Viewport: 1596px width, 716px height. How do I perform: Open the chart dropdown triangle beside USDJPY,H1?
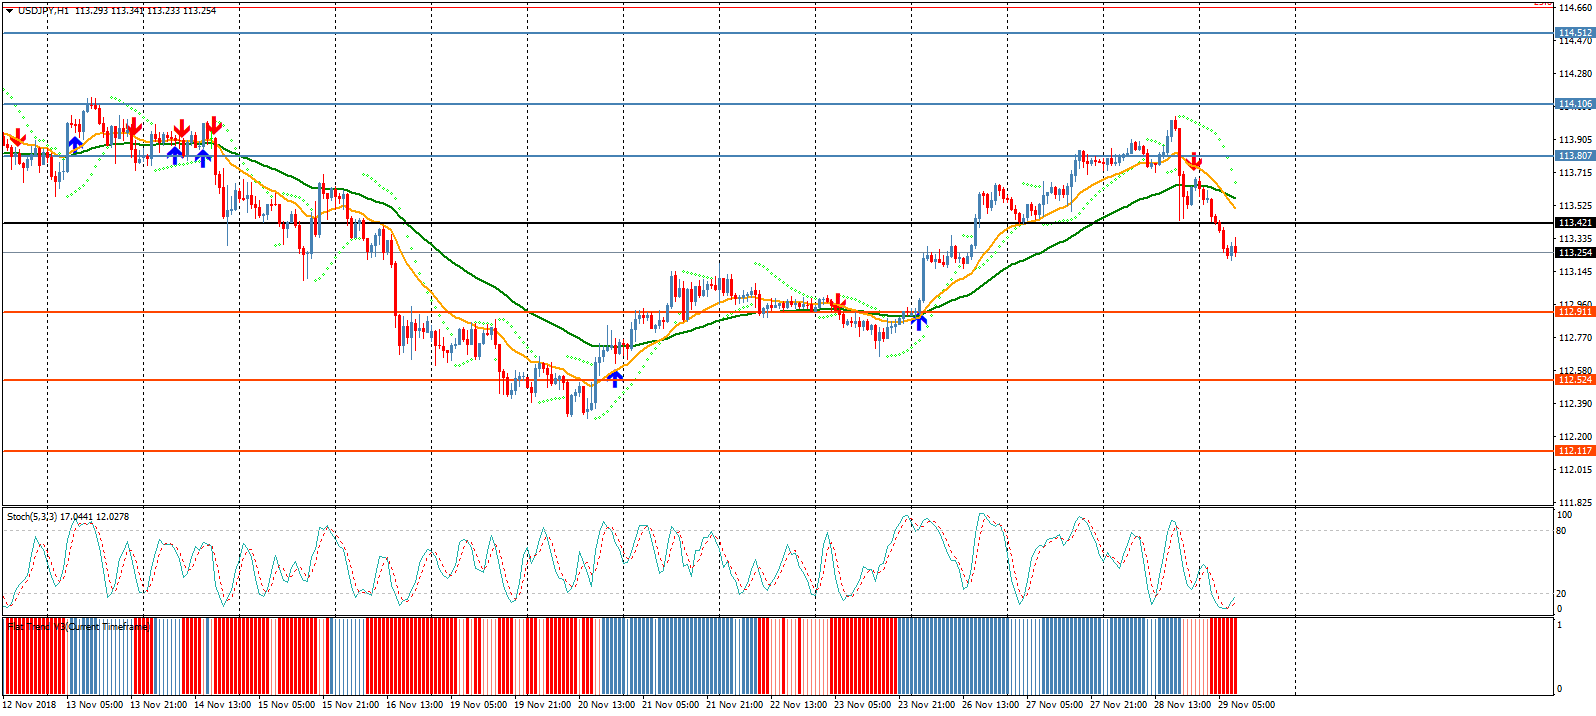point(9,11)
